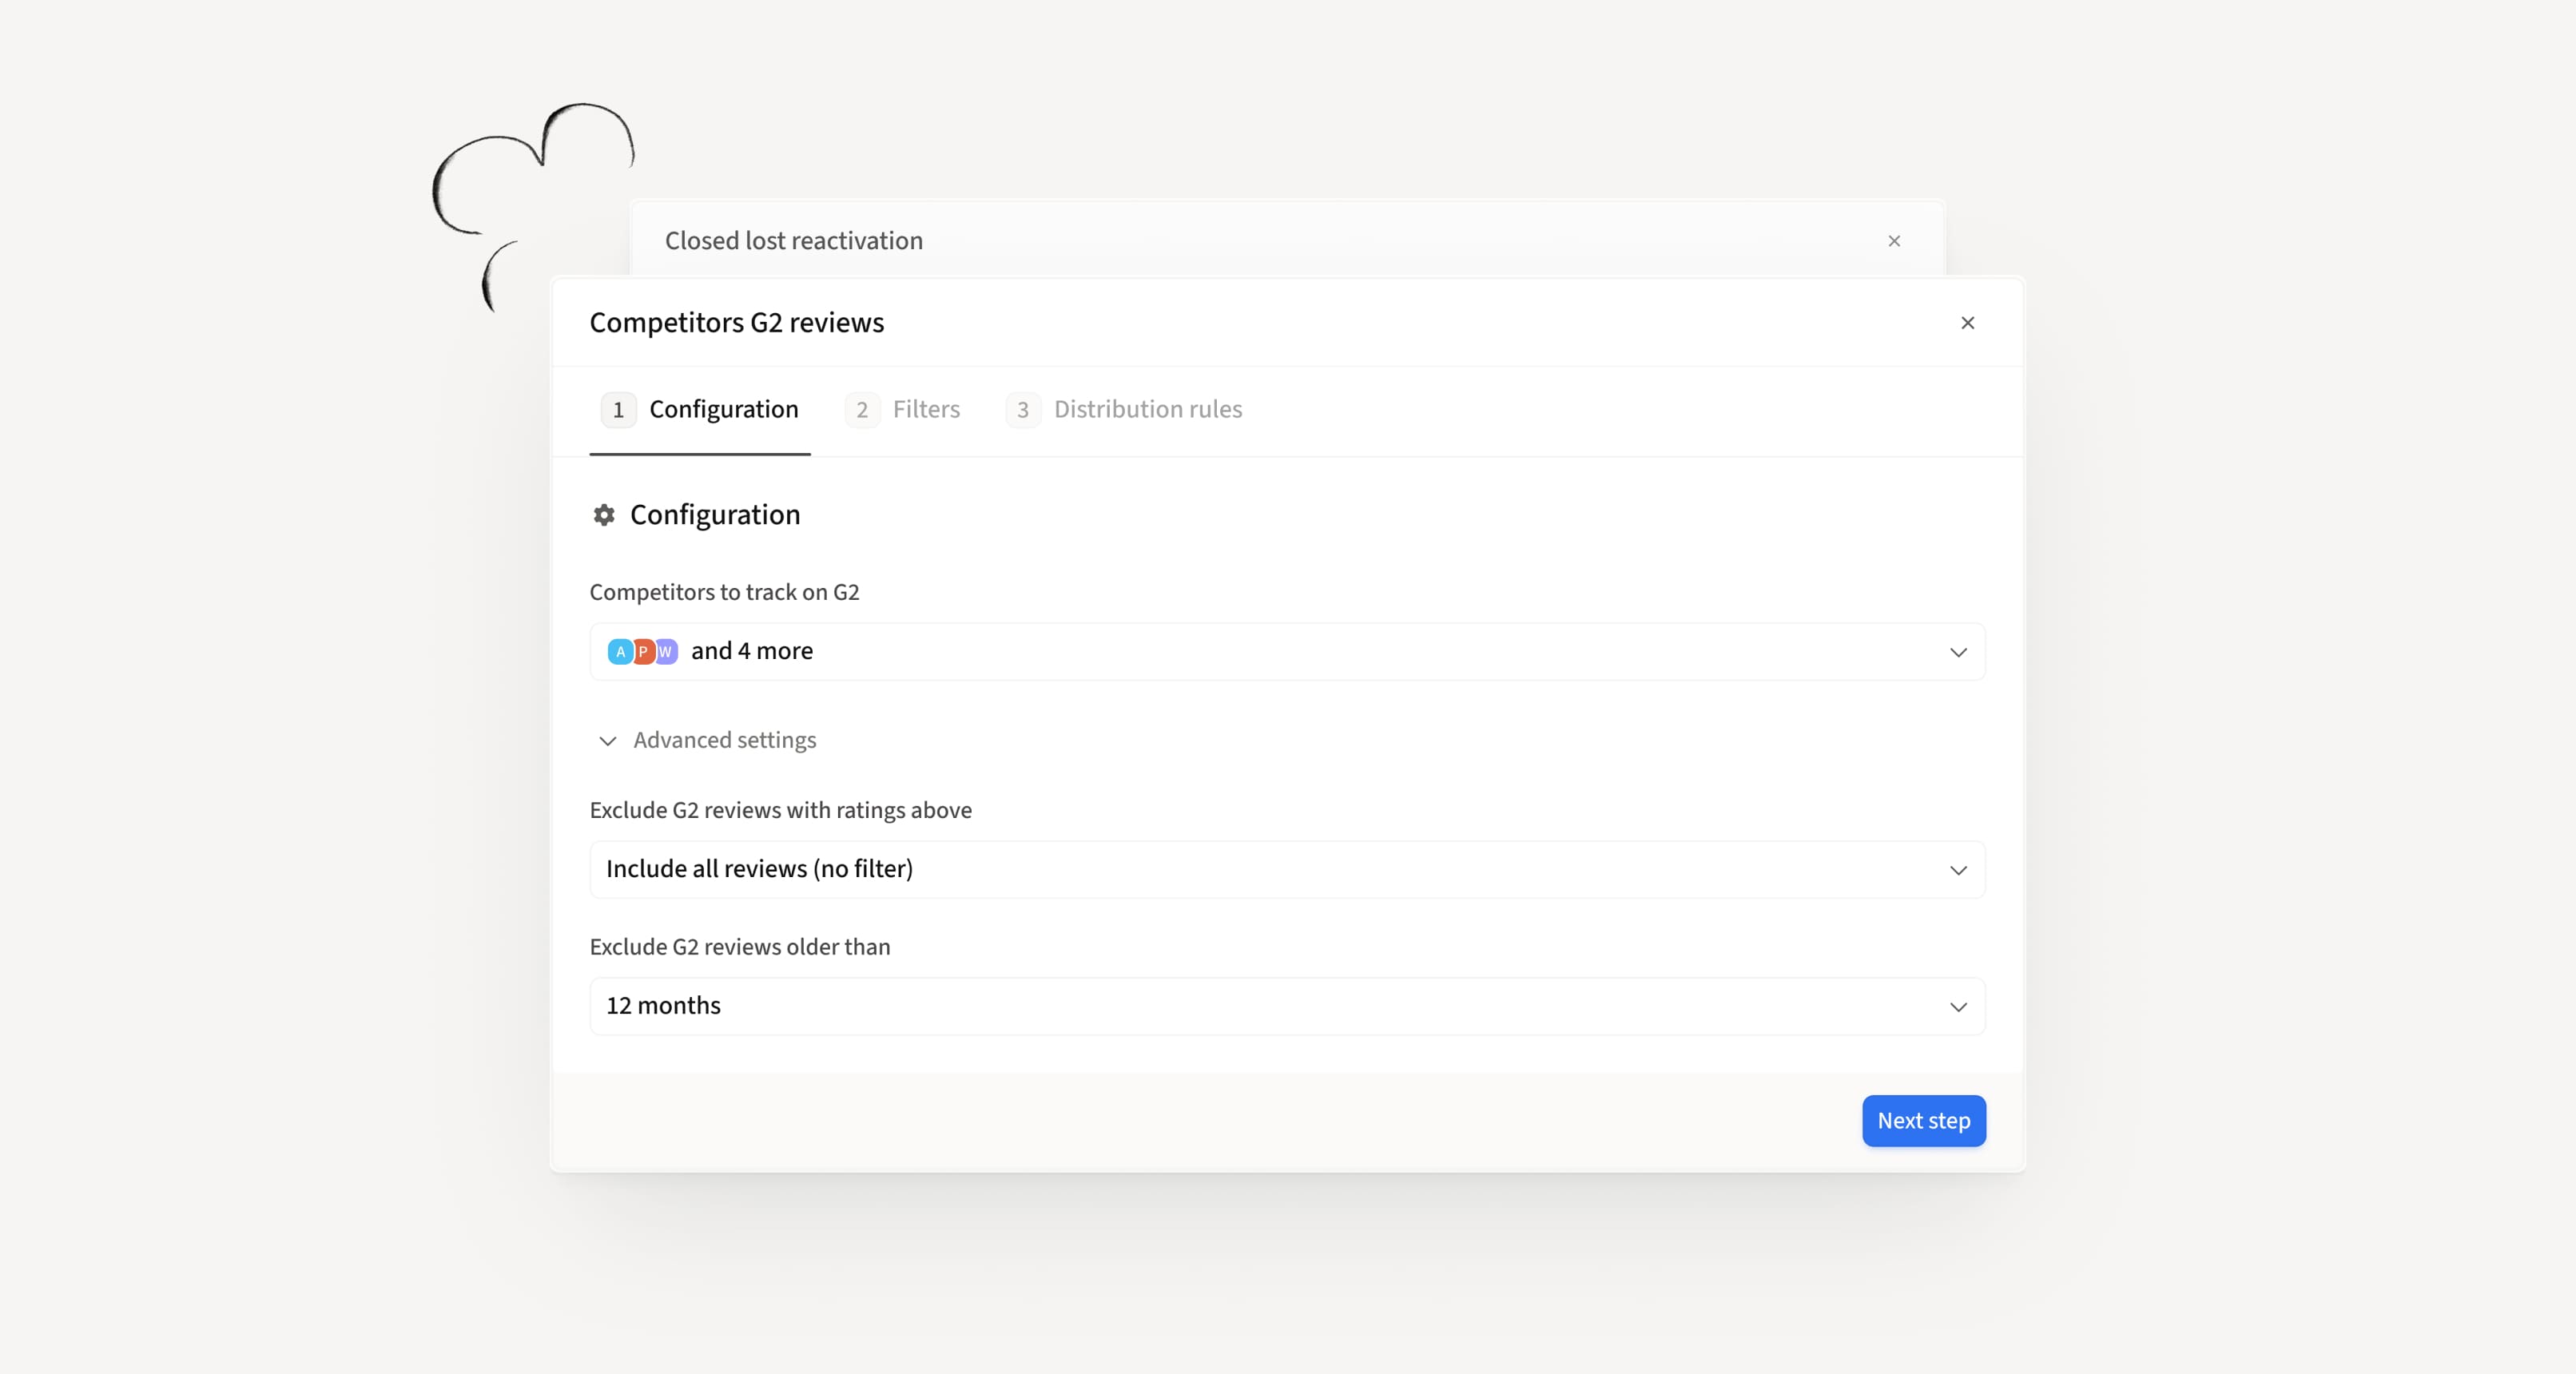
Task: Collapse the Advanced settings section
Action: click(608, 741)
